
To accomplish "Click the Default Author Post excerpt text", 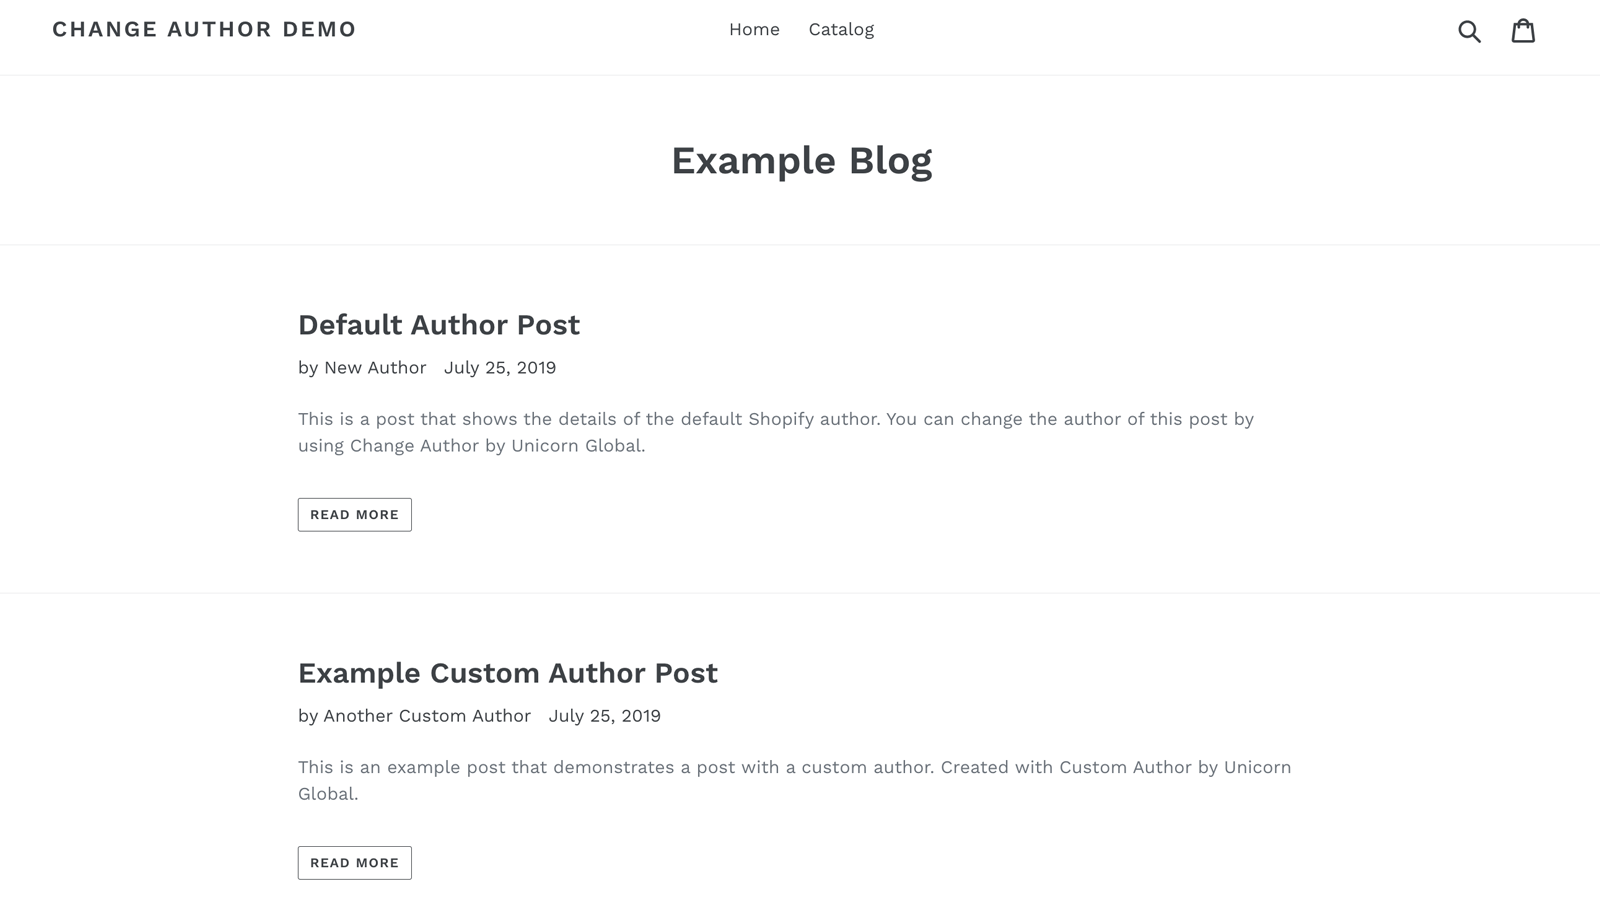I will point(775,432).
